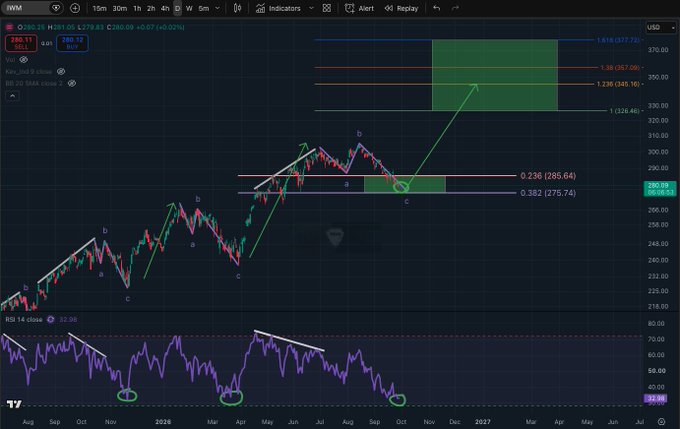Open the USD currency dropdown

[x=661, y=27]
